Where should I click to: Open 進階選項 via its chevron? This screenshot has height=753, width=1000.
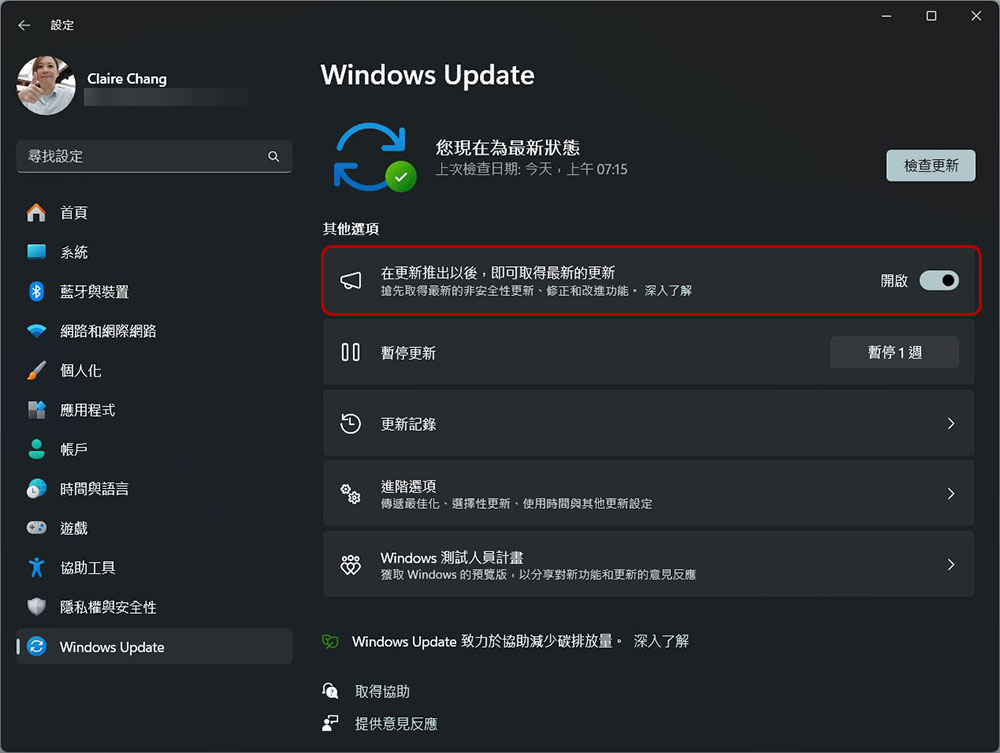tap(951, 493)
